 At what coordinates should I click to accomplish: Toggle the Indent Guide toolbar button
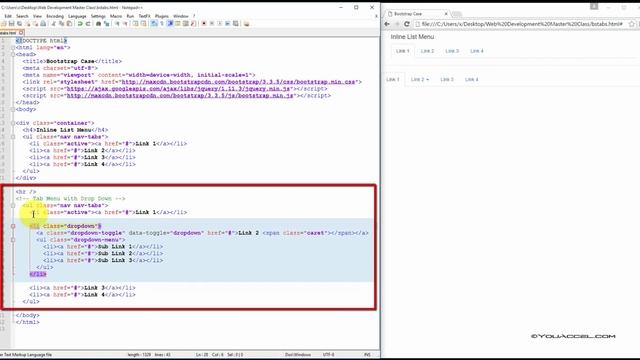click(x=169, y=24)
